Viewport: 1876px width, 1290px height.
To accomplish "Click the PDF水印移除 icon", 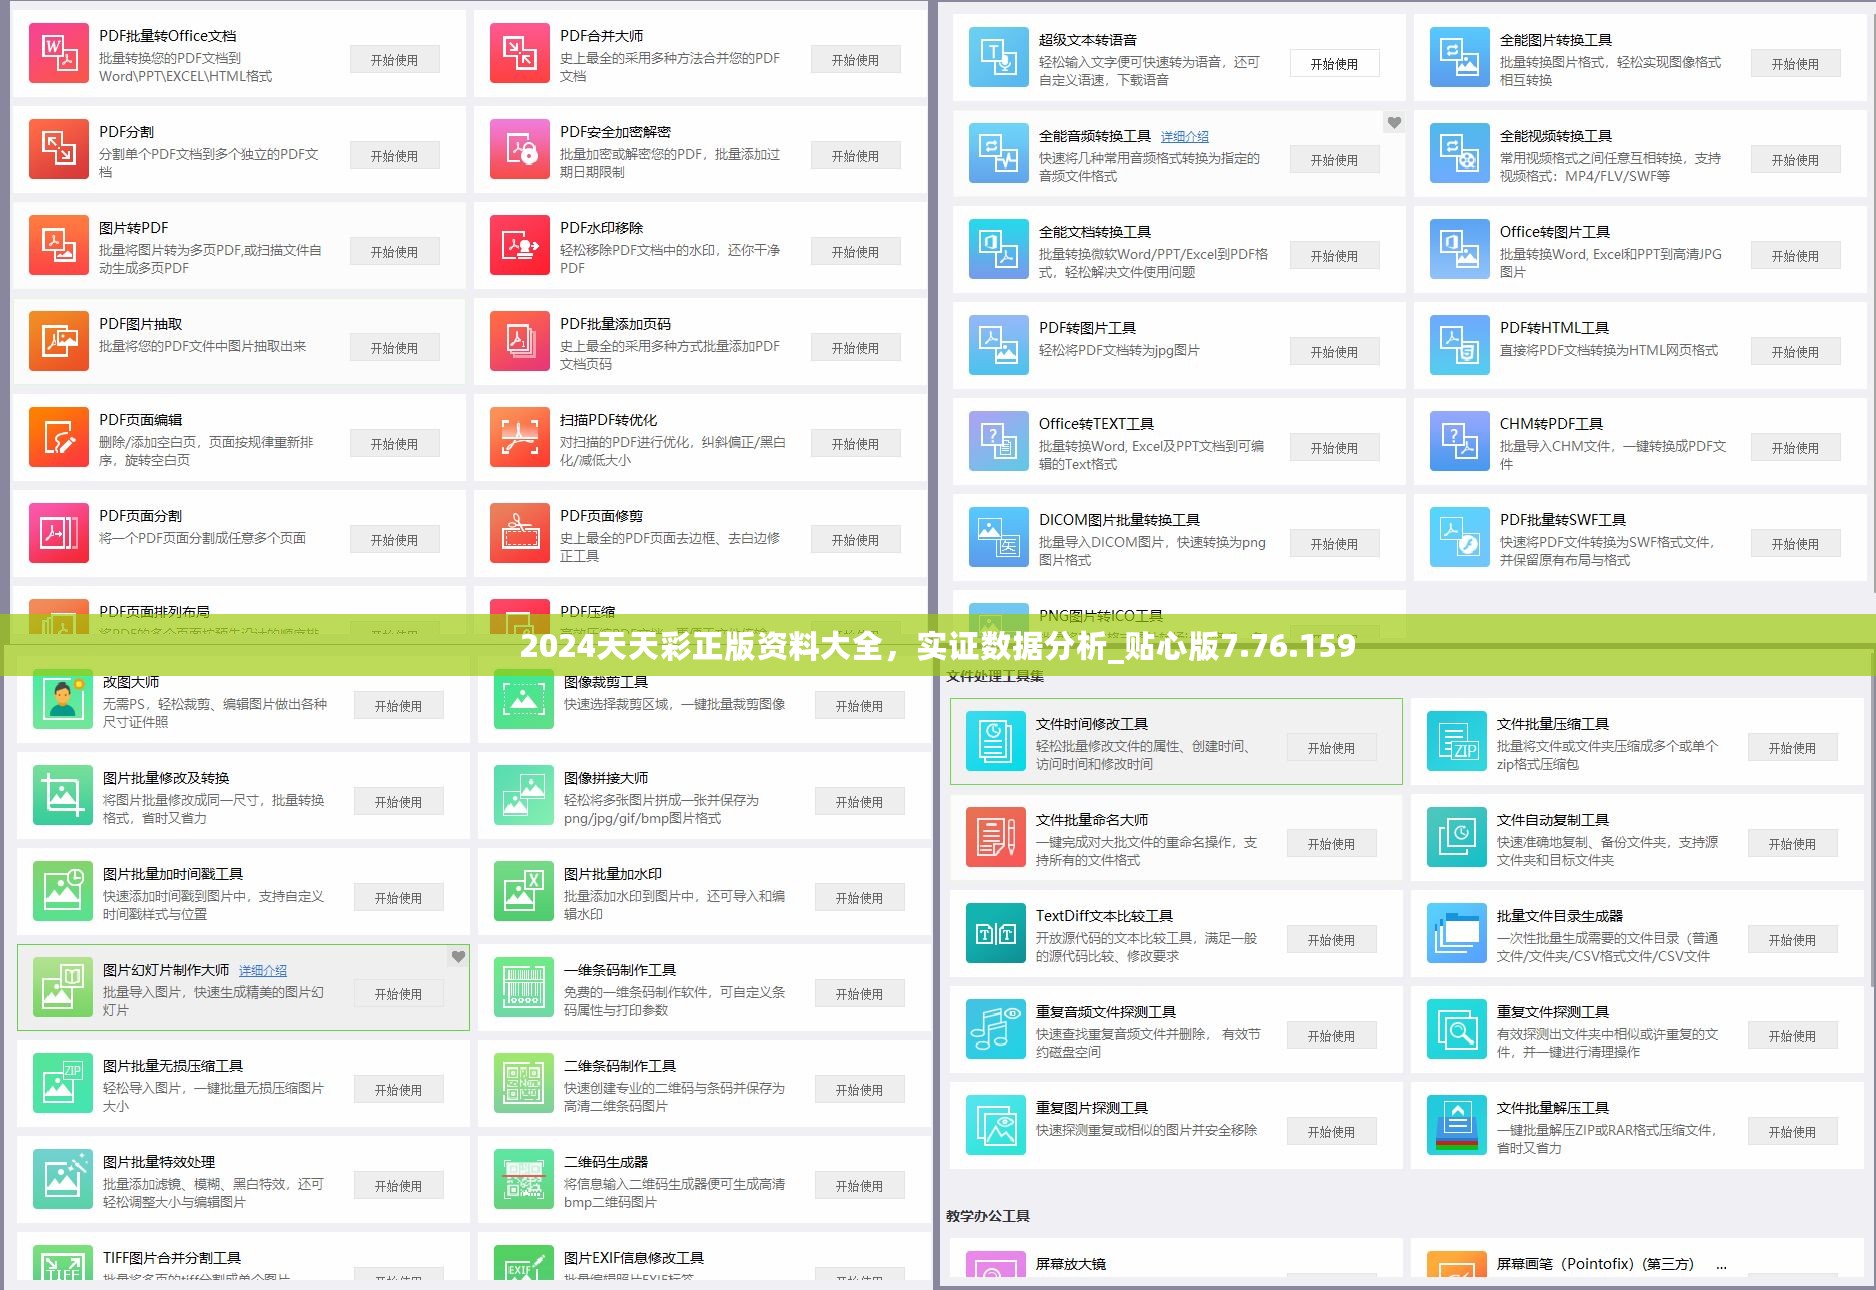I will tap(520, 245).
